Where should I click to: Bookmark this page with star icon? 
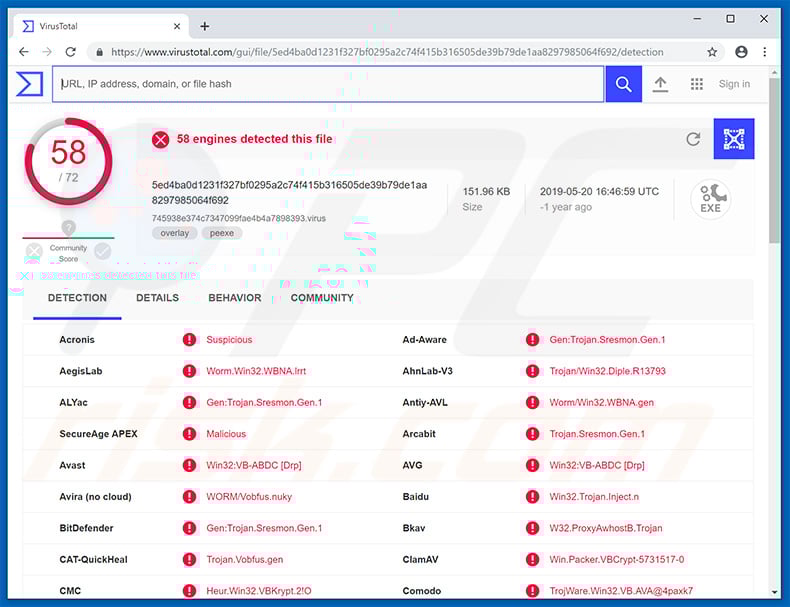click(712, 52)
